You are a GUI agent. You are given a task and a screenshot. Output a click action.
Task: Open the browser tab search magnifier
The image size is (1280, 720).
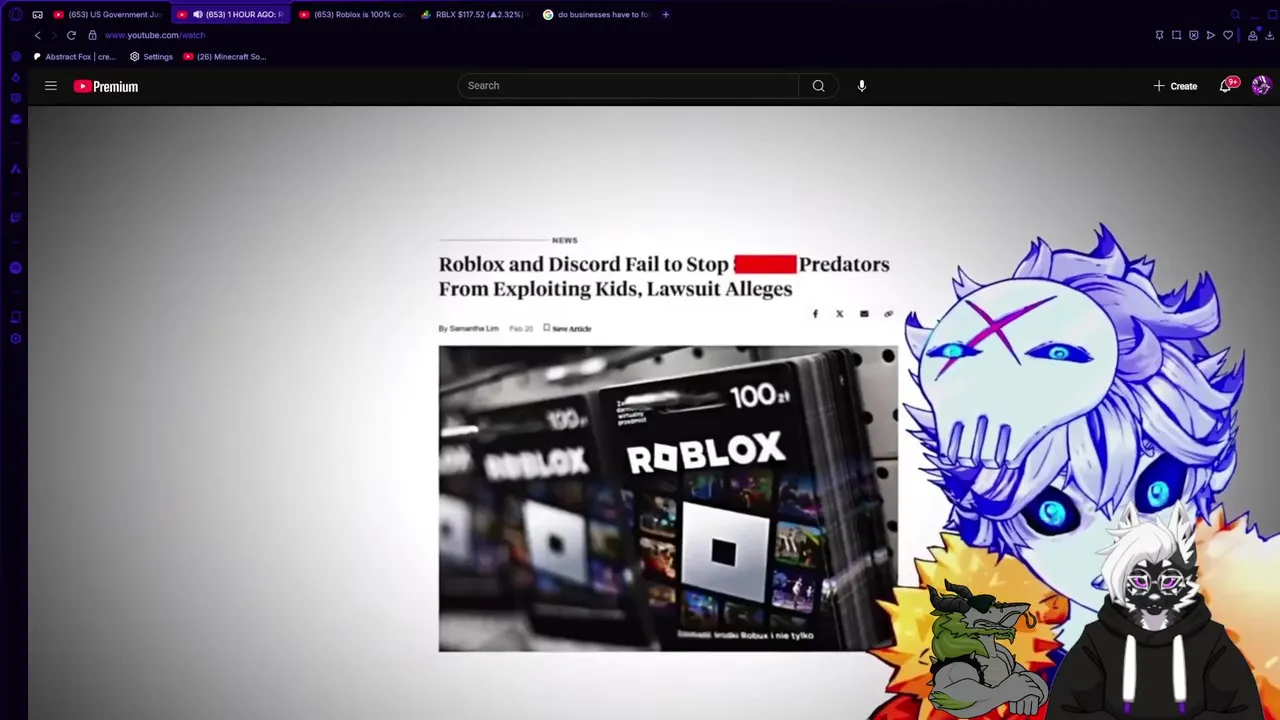pos(1236,14)
